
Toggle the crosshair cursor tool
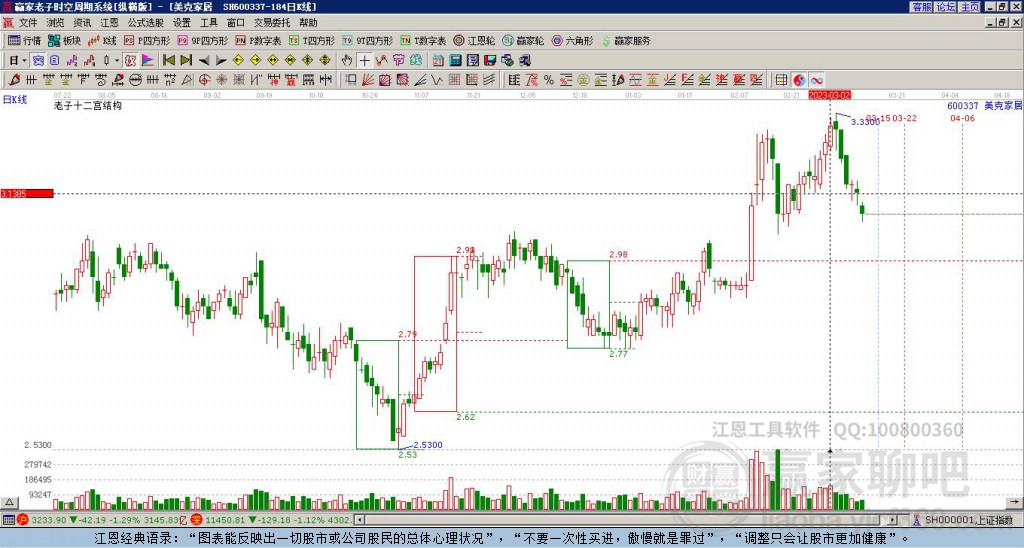pos(364,61)
